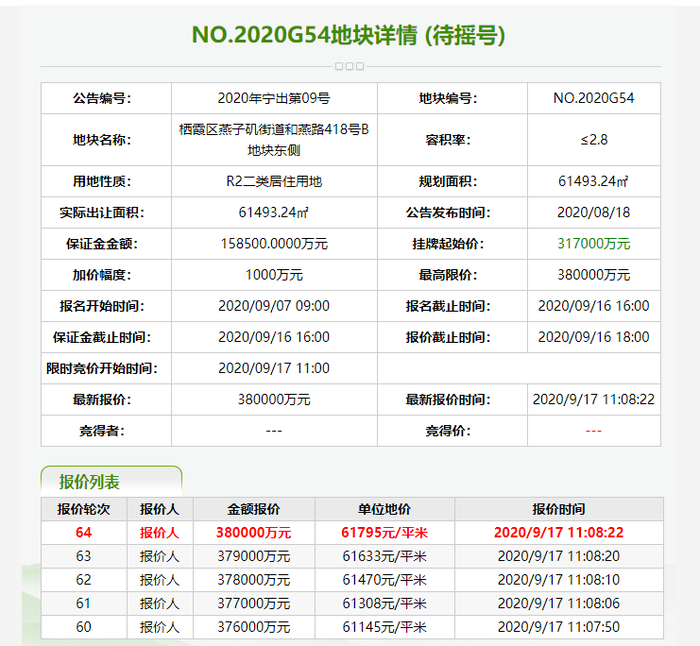Viewport: 700px width, 646px height.
Task: Click the red round number 64
Action: coord(83,533)
